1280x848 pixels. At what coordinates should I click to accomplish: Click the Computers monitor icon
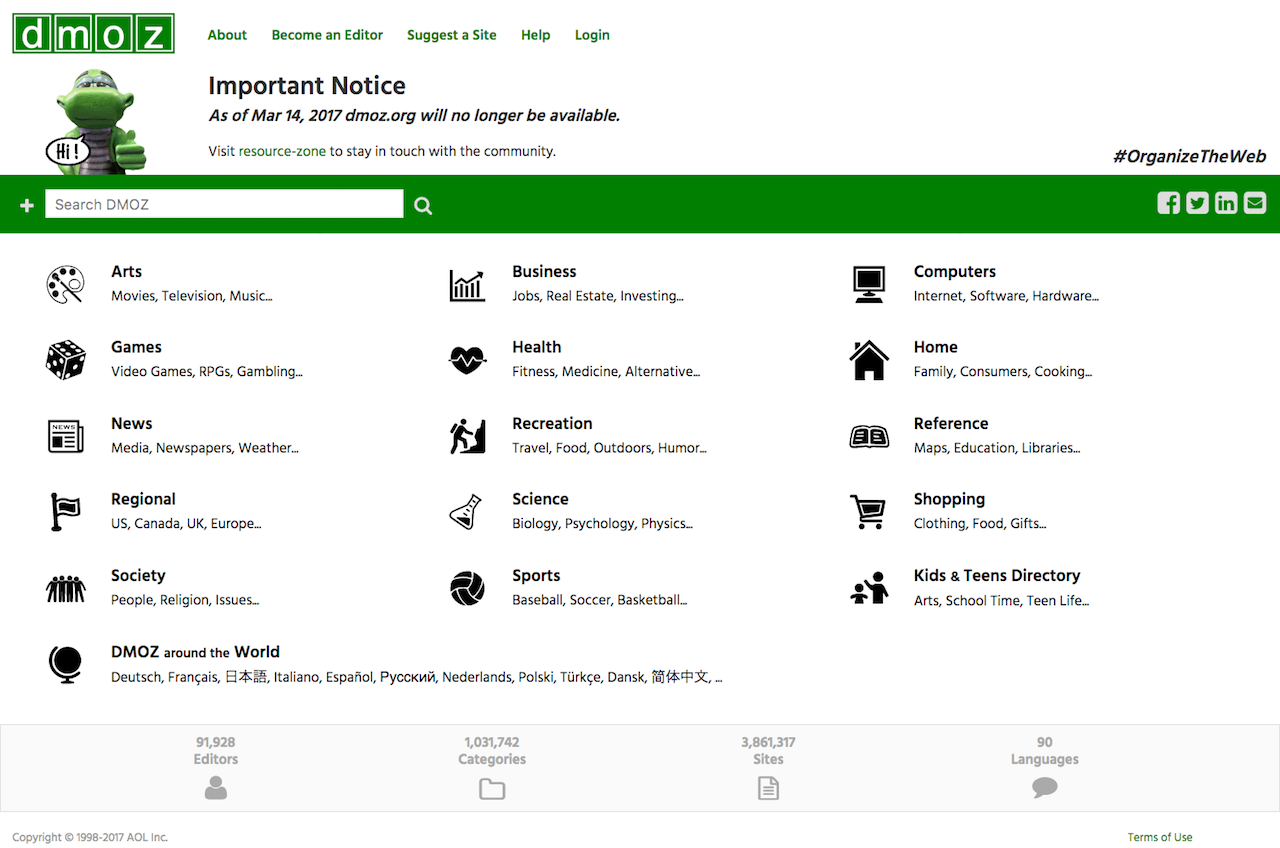tap(869, 284)
